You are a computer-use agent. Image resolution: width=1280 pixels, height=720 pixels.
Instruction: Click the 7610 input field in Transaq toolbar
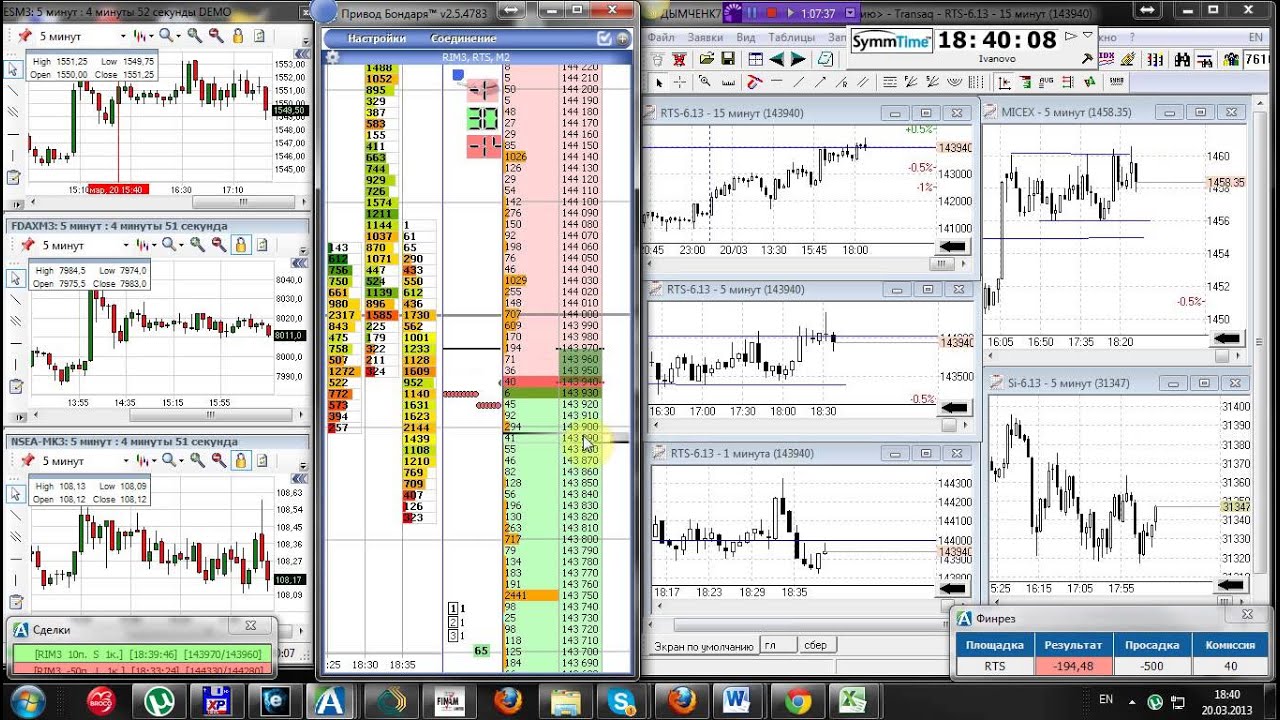pos(1257,59)
